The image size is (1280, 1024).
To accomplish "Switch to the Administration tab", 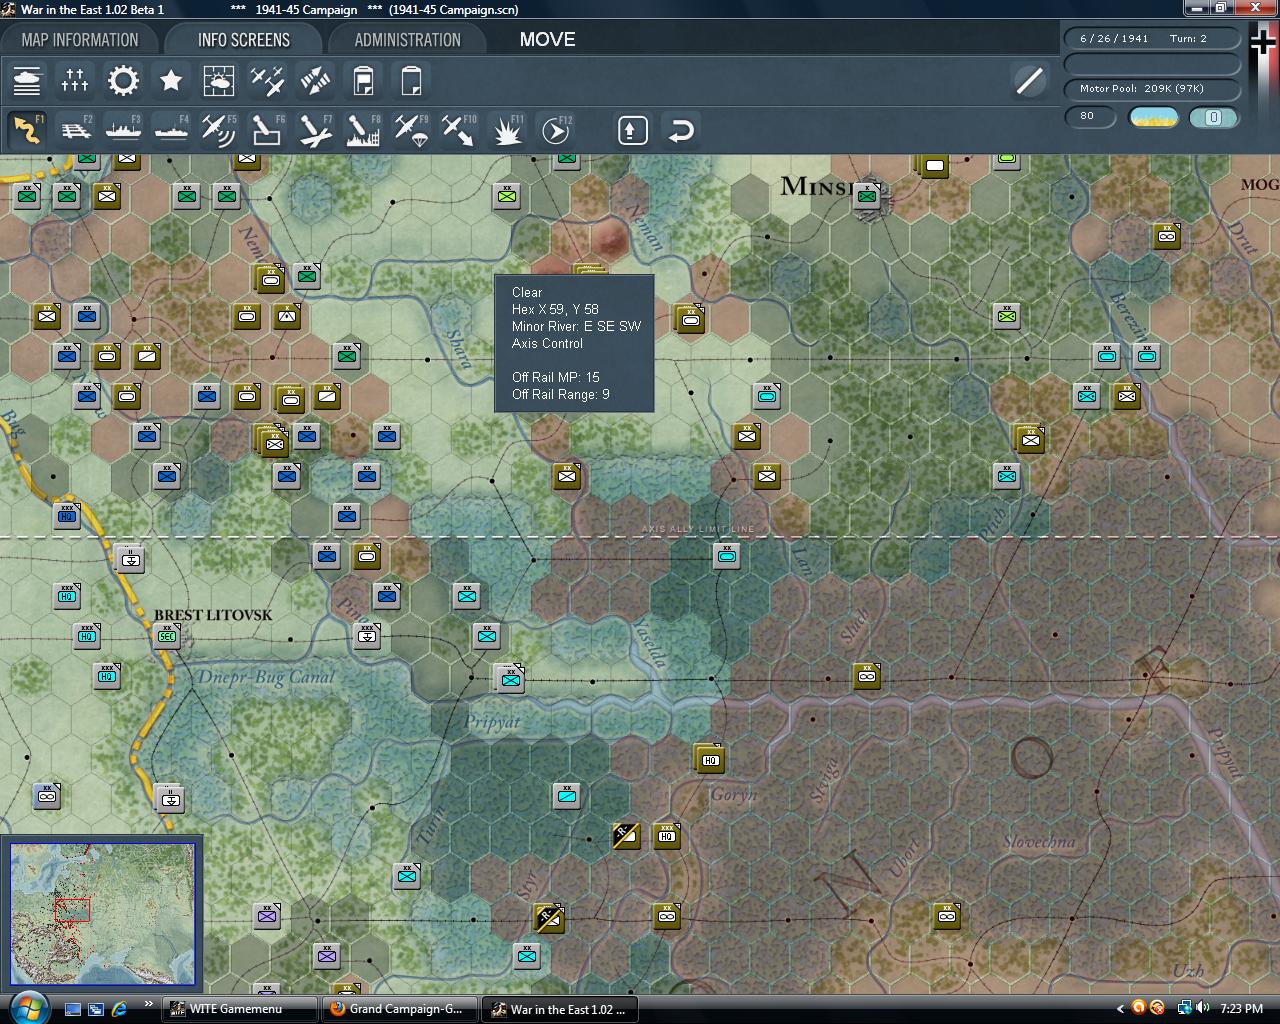I will pyautogui.click(x=407, y=40).
